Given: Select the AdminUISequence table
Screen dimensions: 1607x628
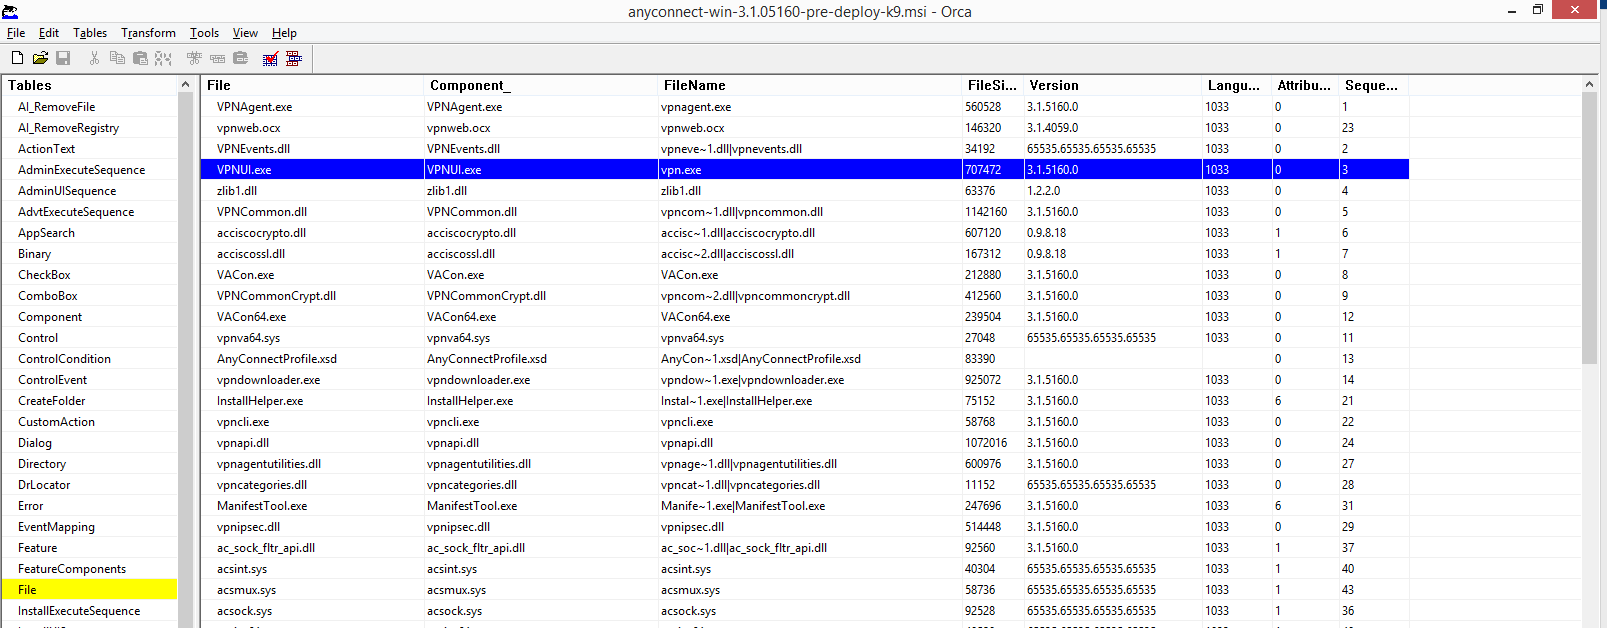Looking at the screenshot, I should tap(67, 191).
